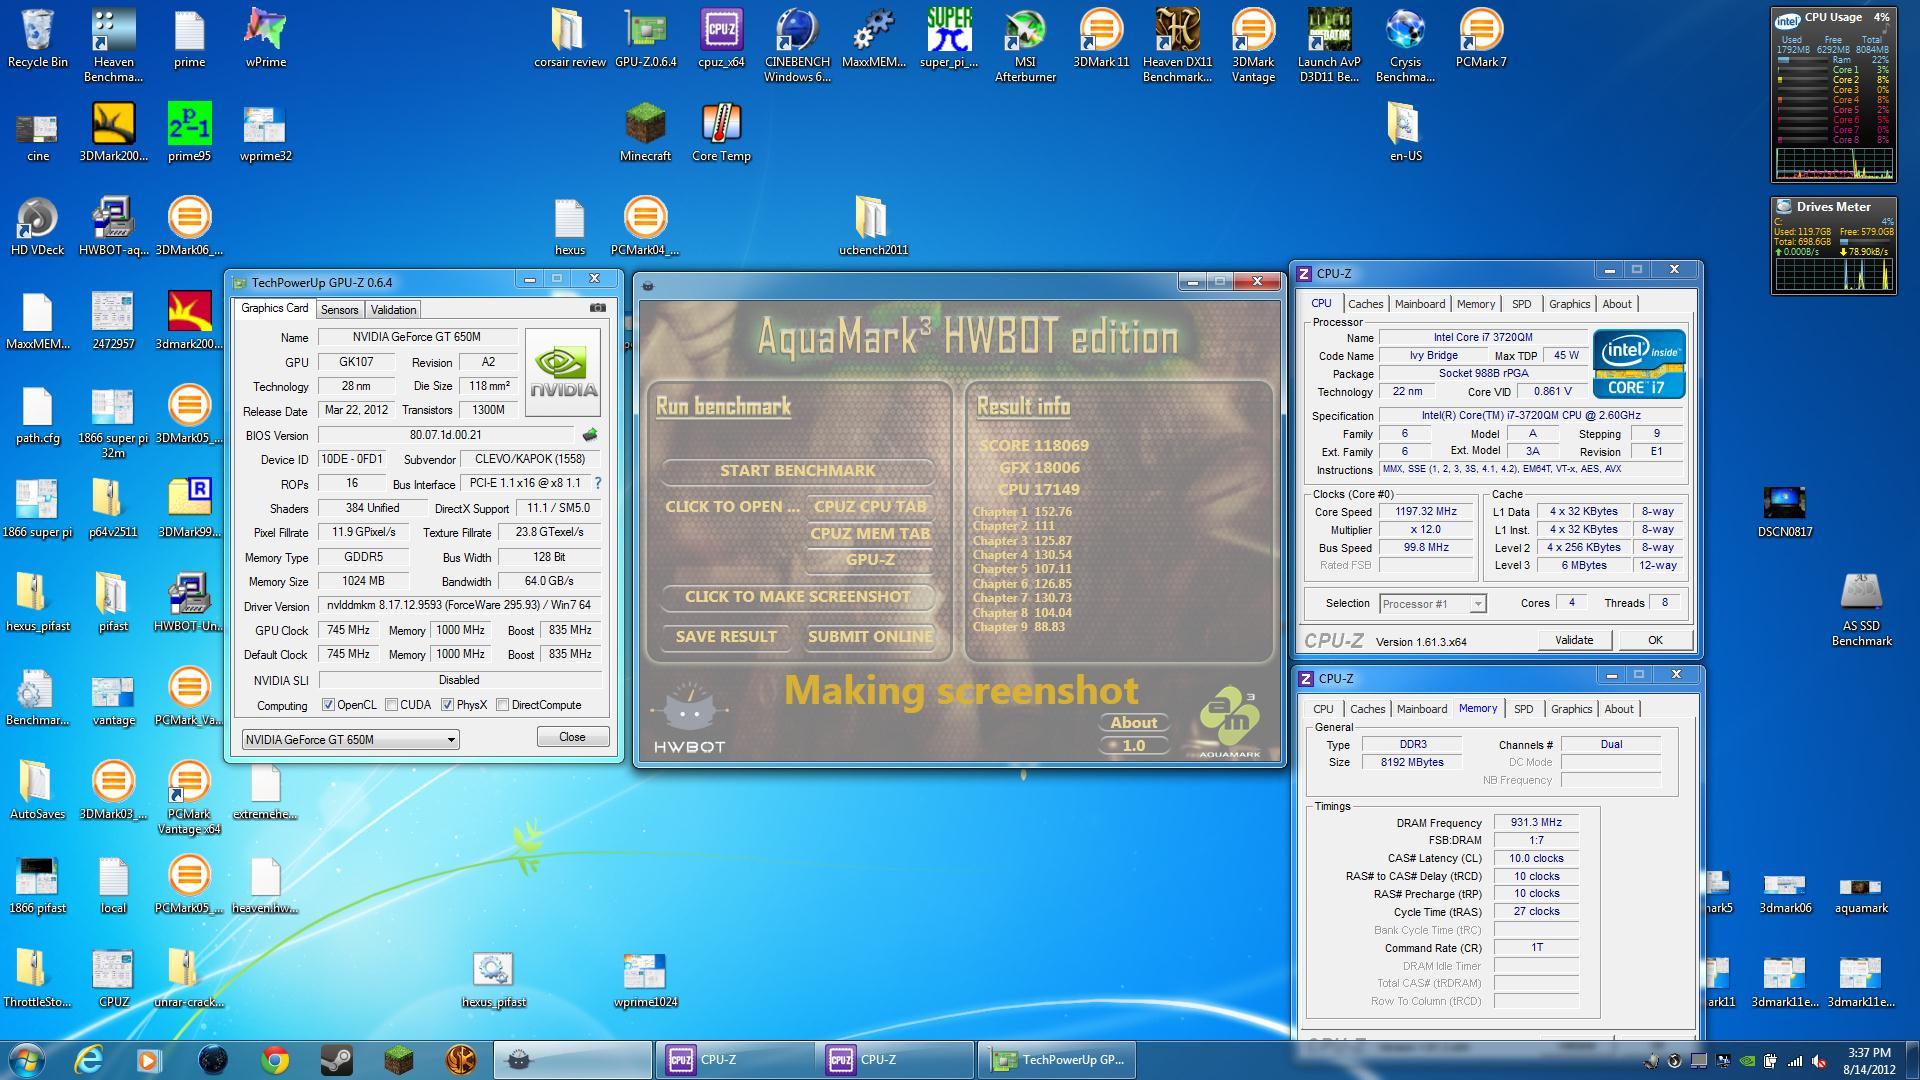
Task: Click the DRAM Frequency value 931.3 MHz
Action: (x=1536, y=822)
